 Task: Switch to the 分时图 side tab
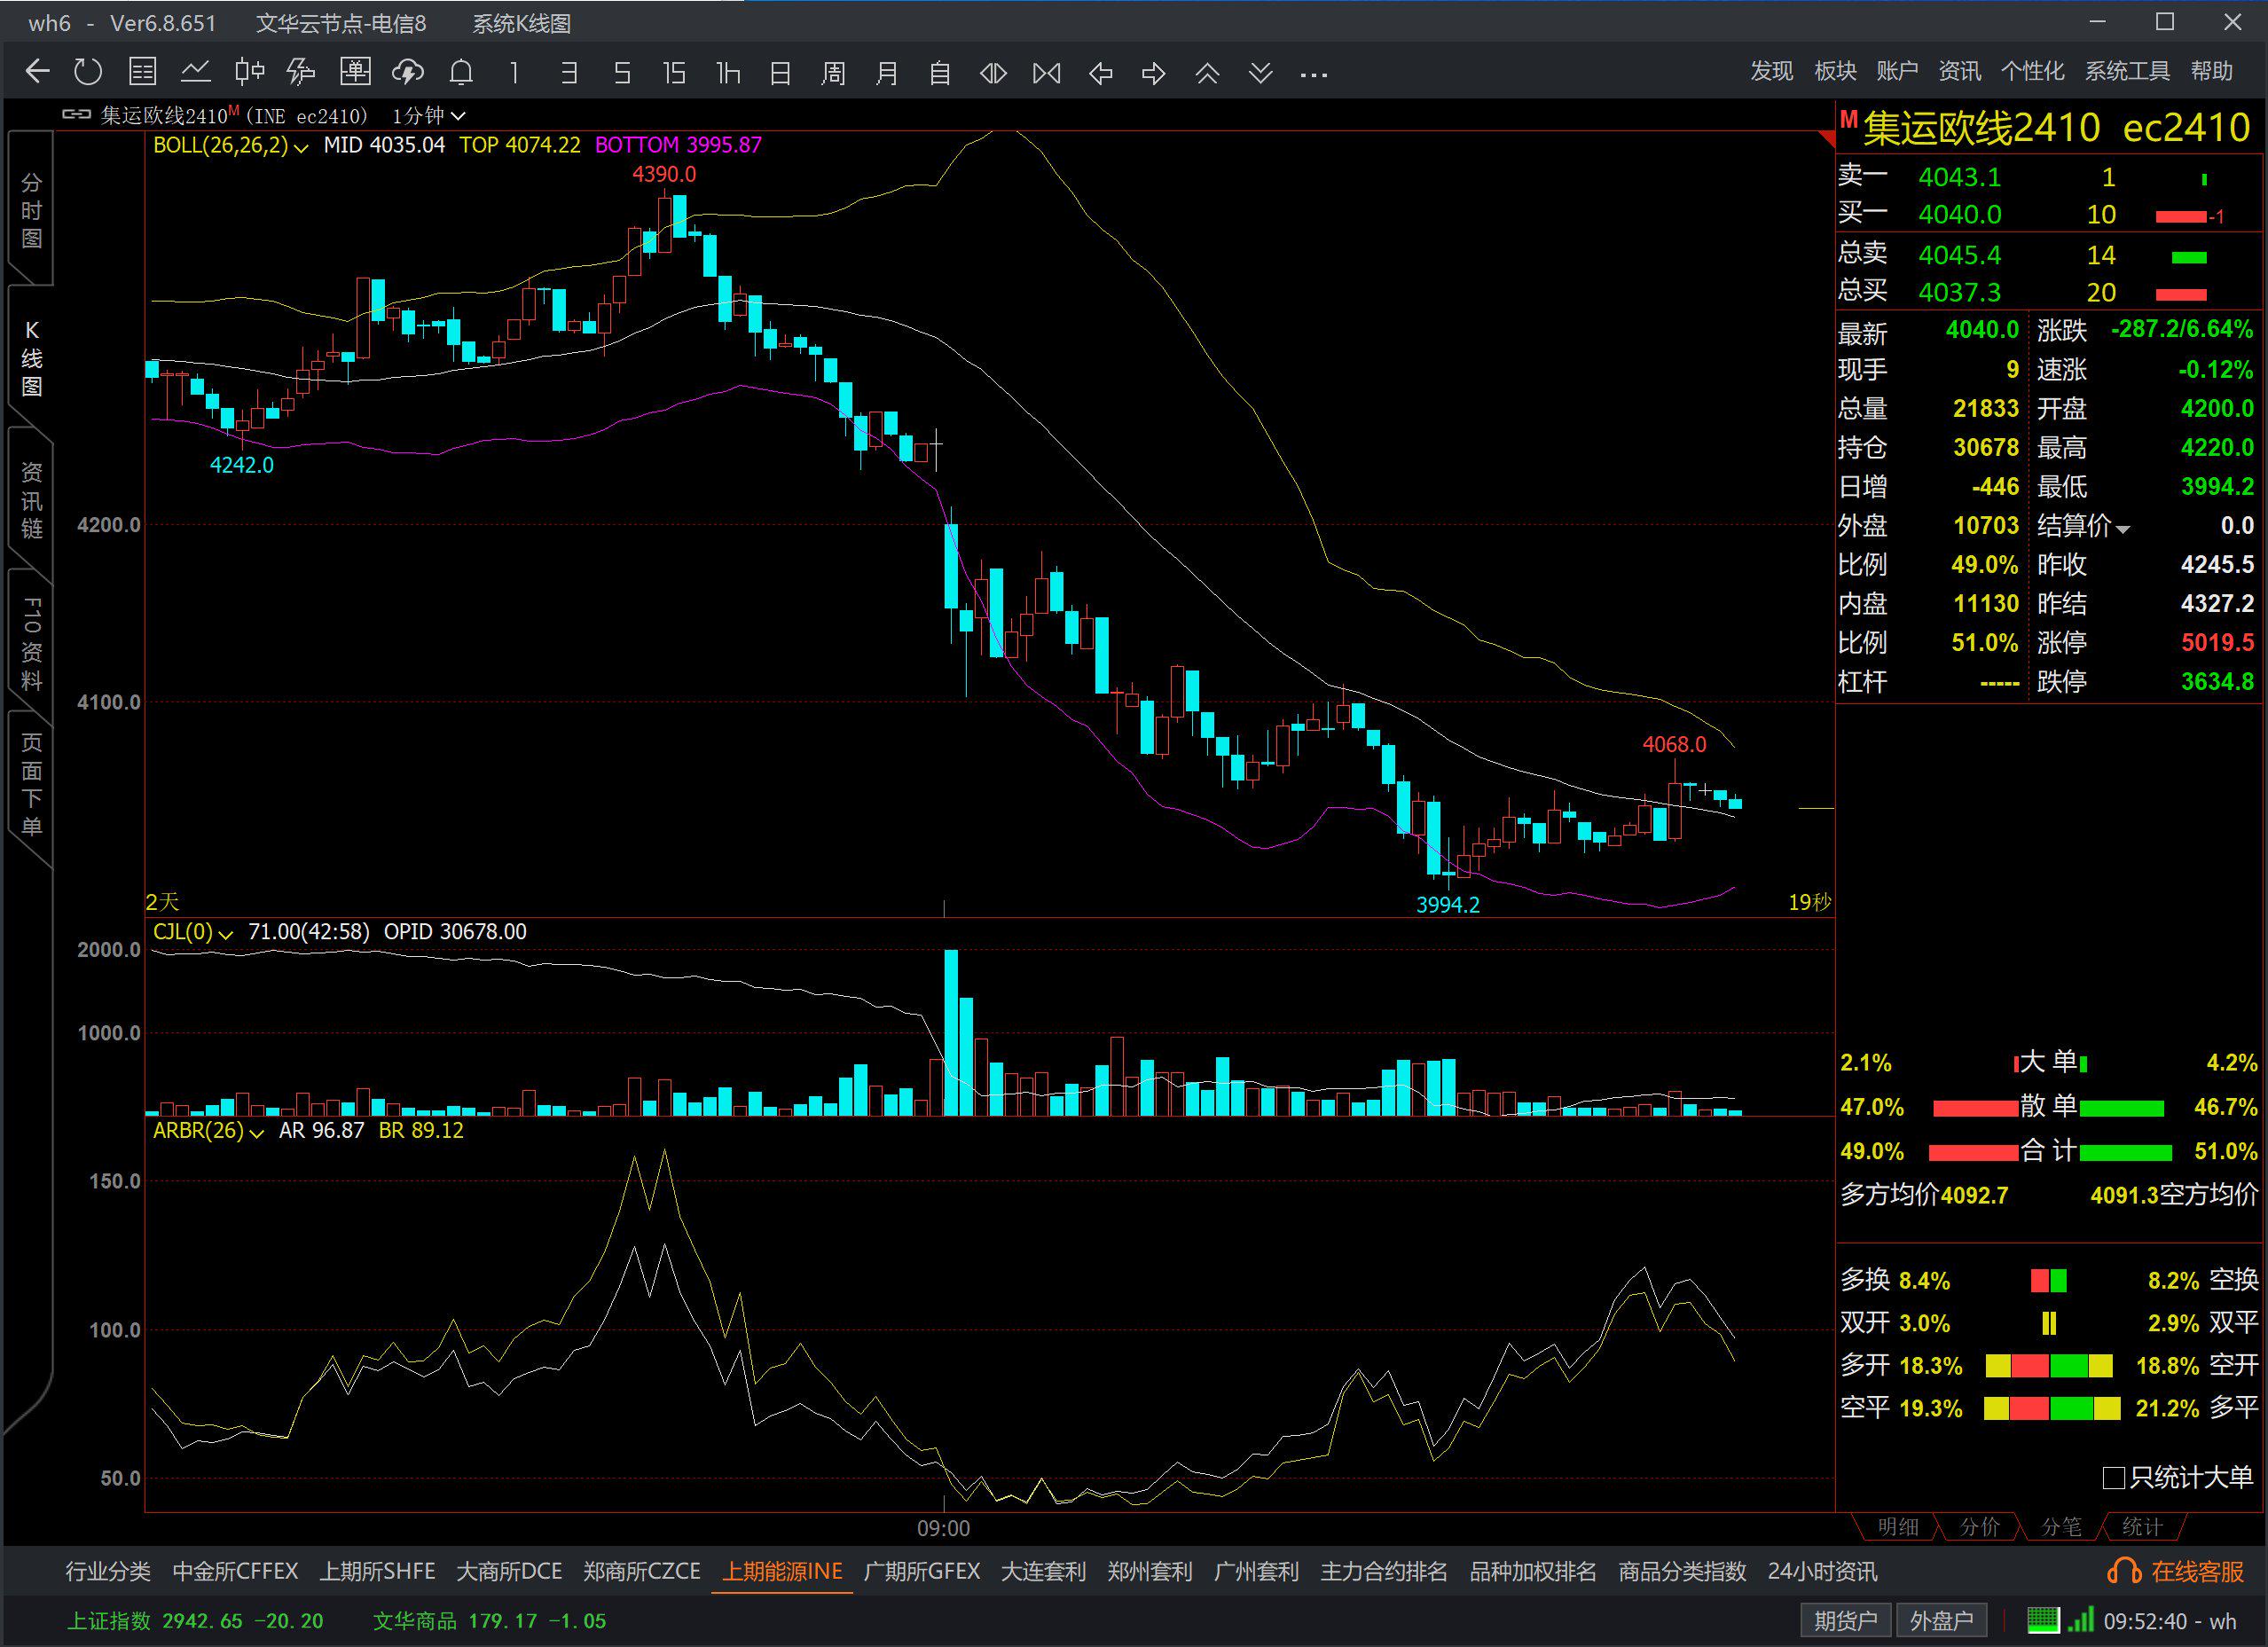31,210
